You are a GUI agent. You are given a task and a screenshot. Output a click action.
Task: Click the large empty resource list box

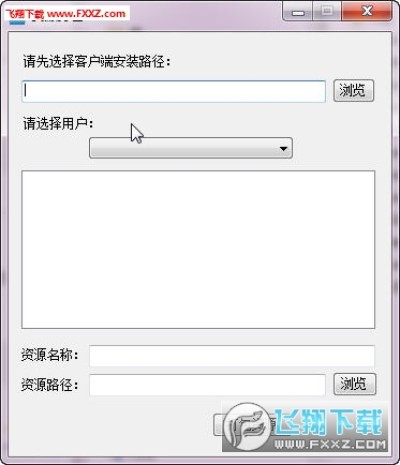pyautogui.click(x=198, y=249)
